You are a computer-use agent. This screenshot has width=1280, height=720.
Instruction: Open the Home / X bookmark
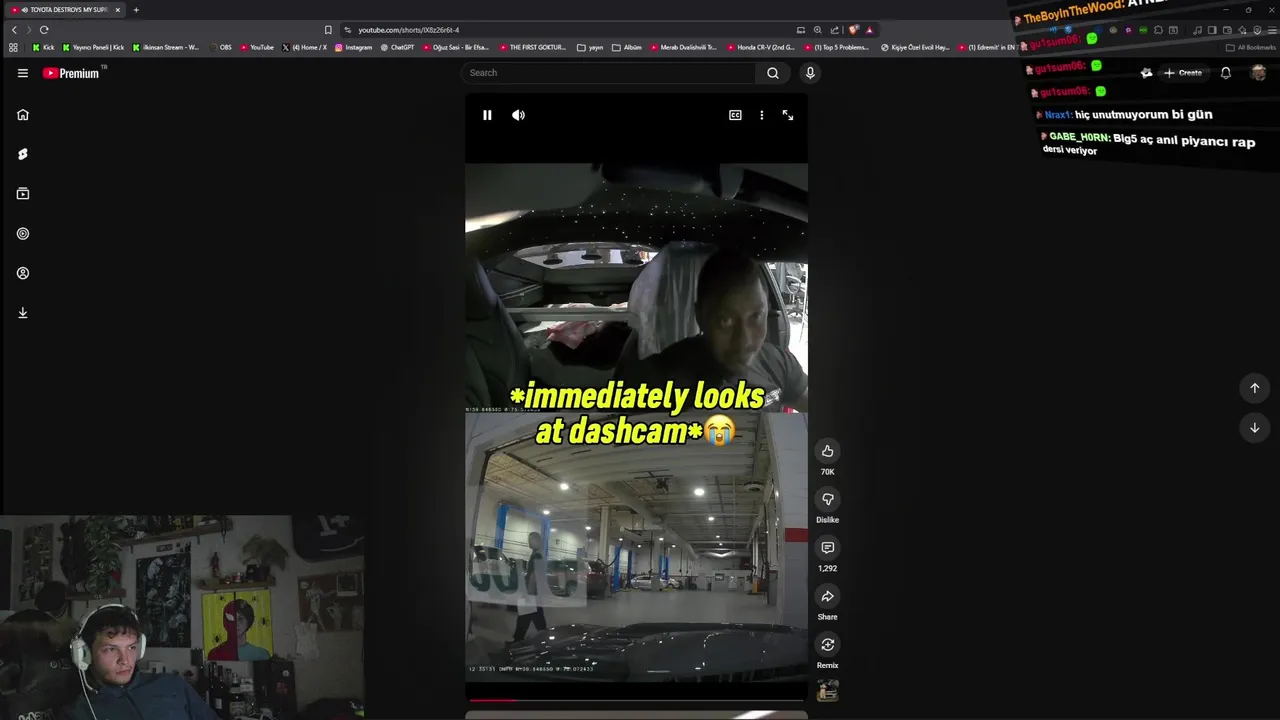click(x=304, y=47)
